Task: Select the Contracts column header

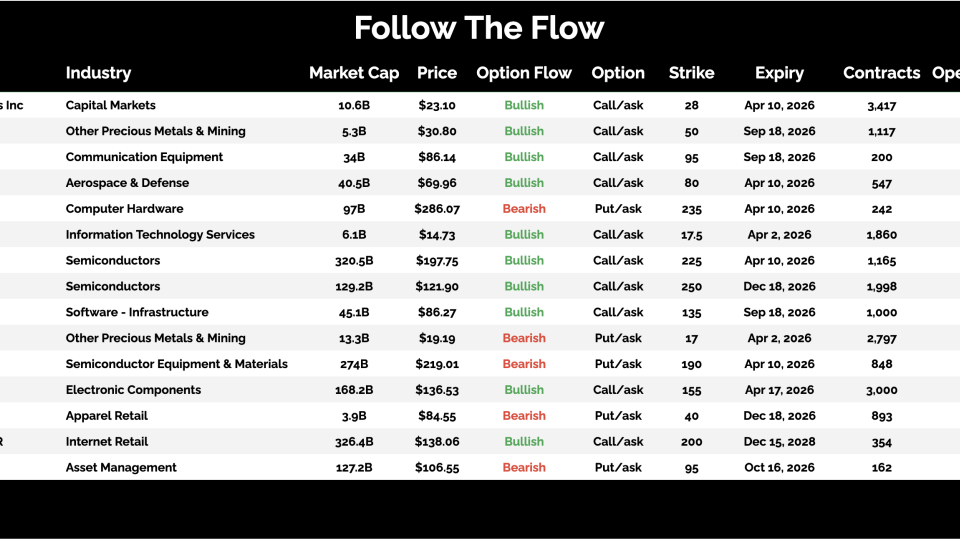Action: click(x=881, y=73)
